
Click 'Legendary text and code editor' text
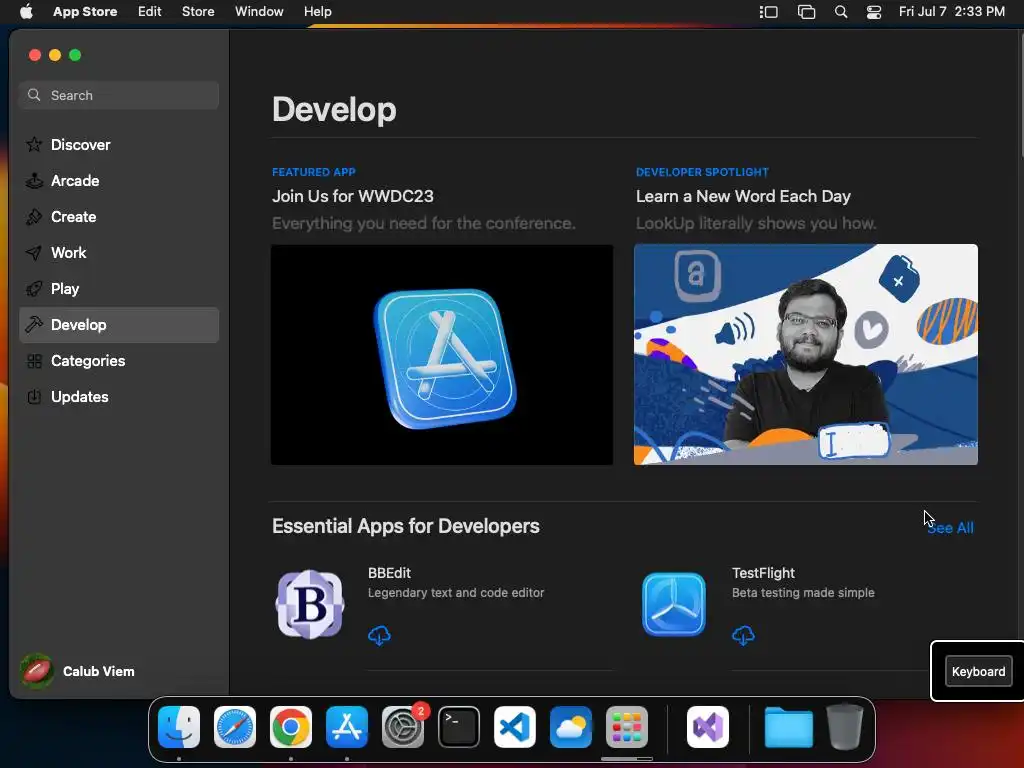pyautogui.click(x=456, y=592)
